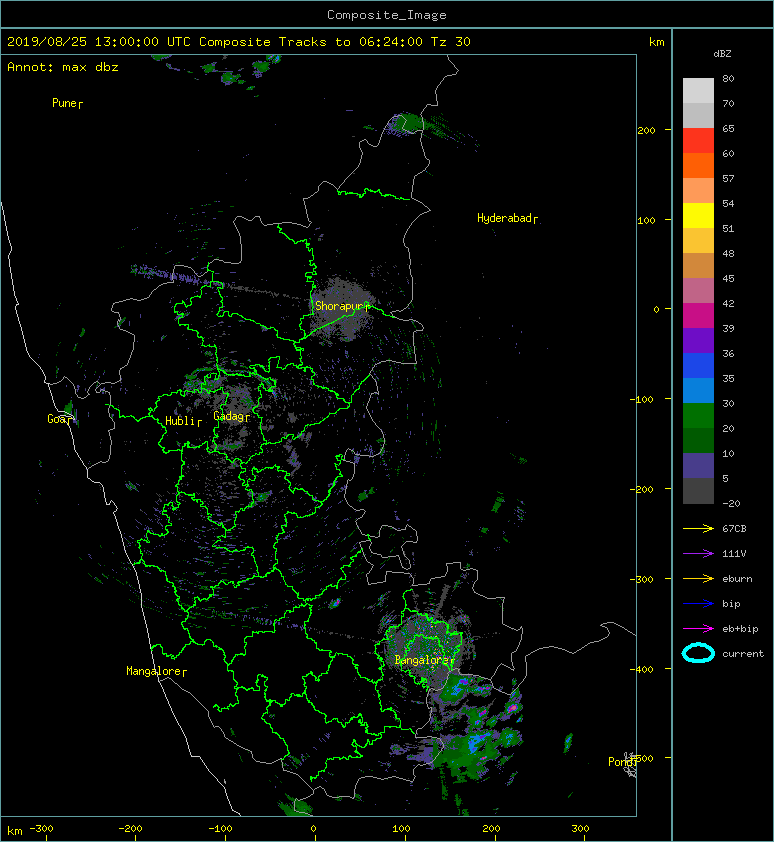
Task: Pick the dark gray 5 dBZ swatch
Action: click(x=698, y=491)
